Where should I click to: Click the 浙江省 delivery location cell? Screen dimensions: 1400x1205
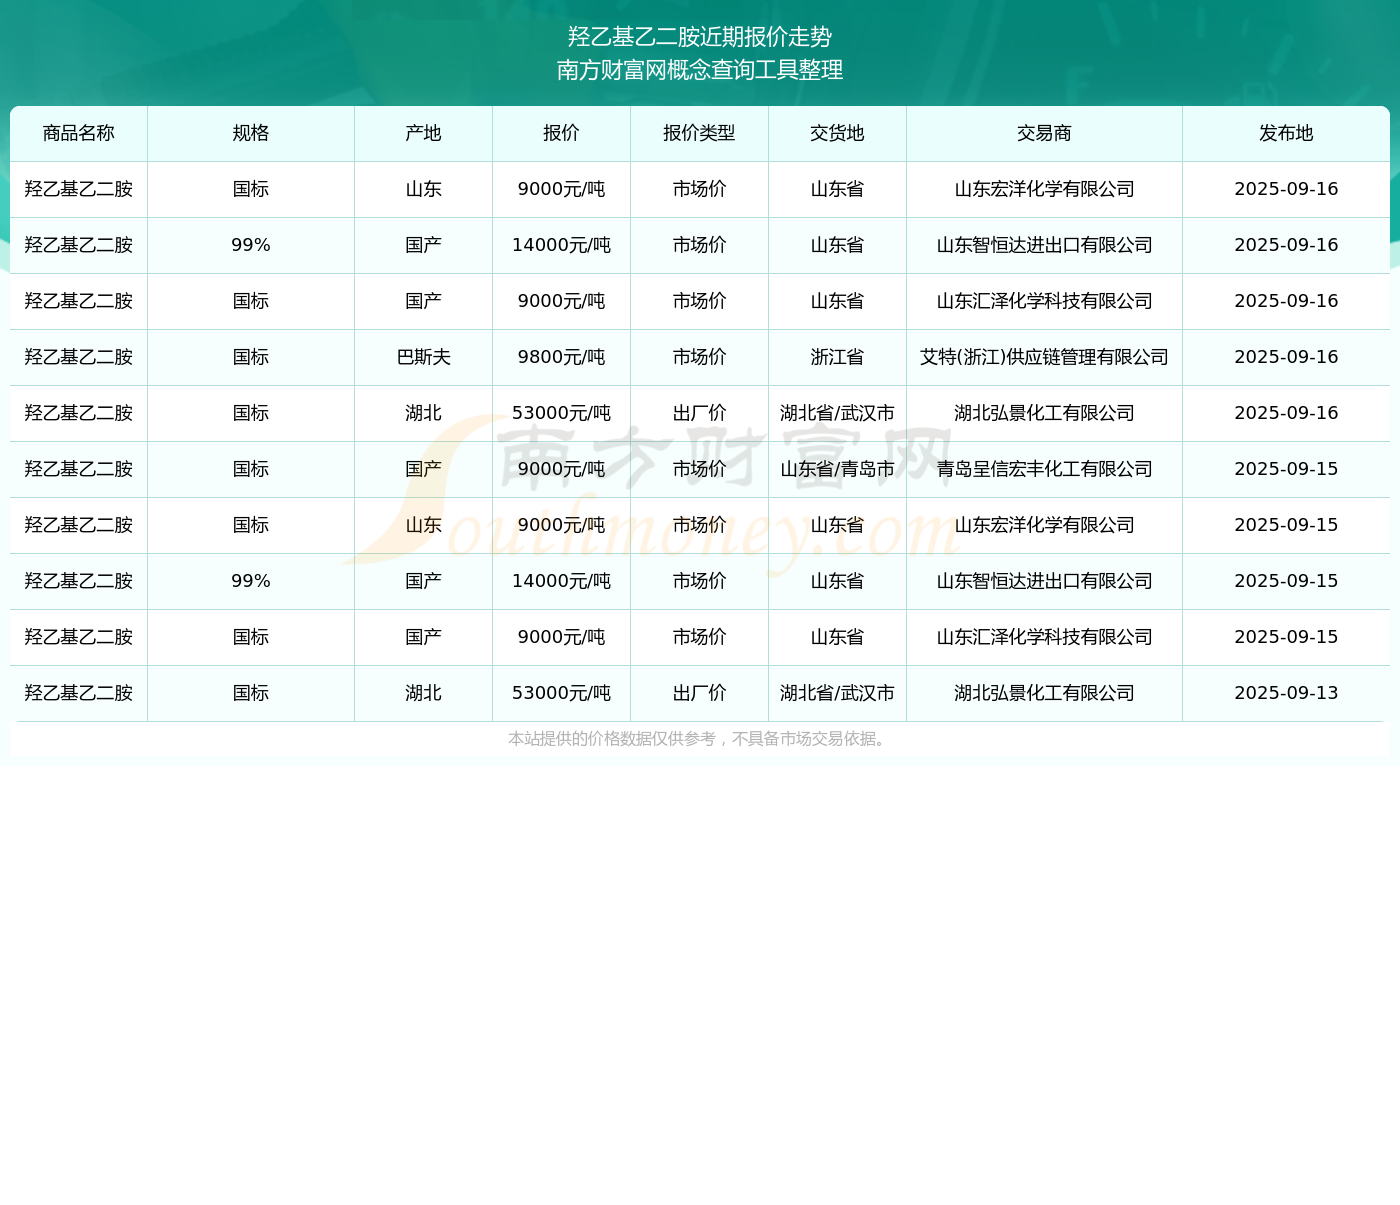point(838,357)
